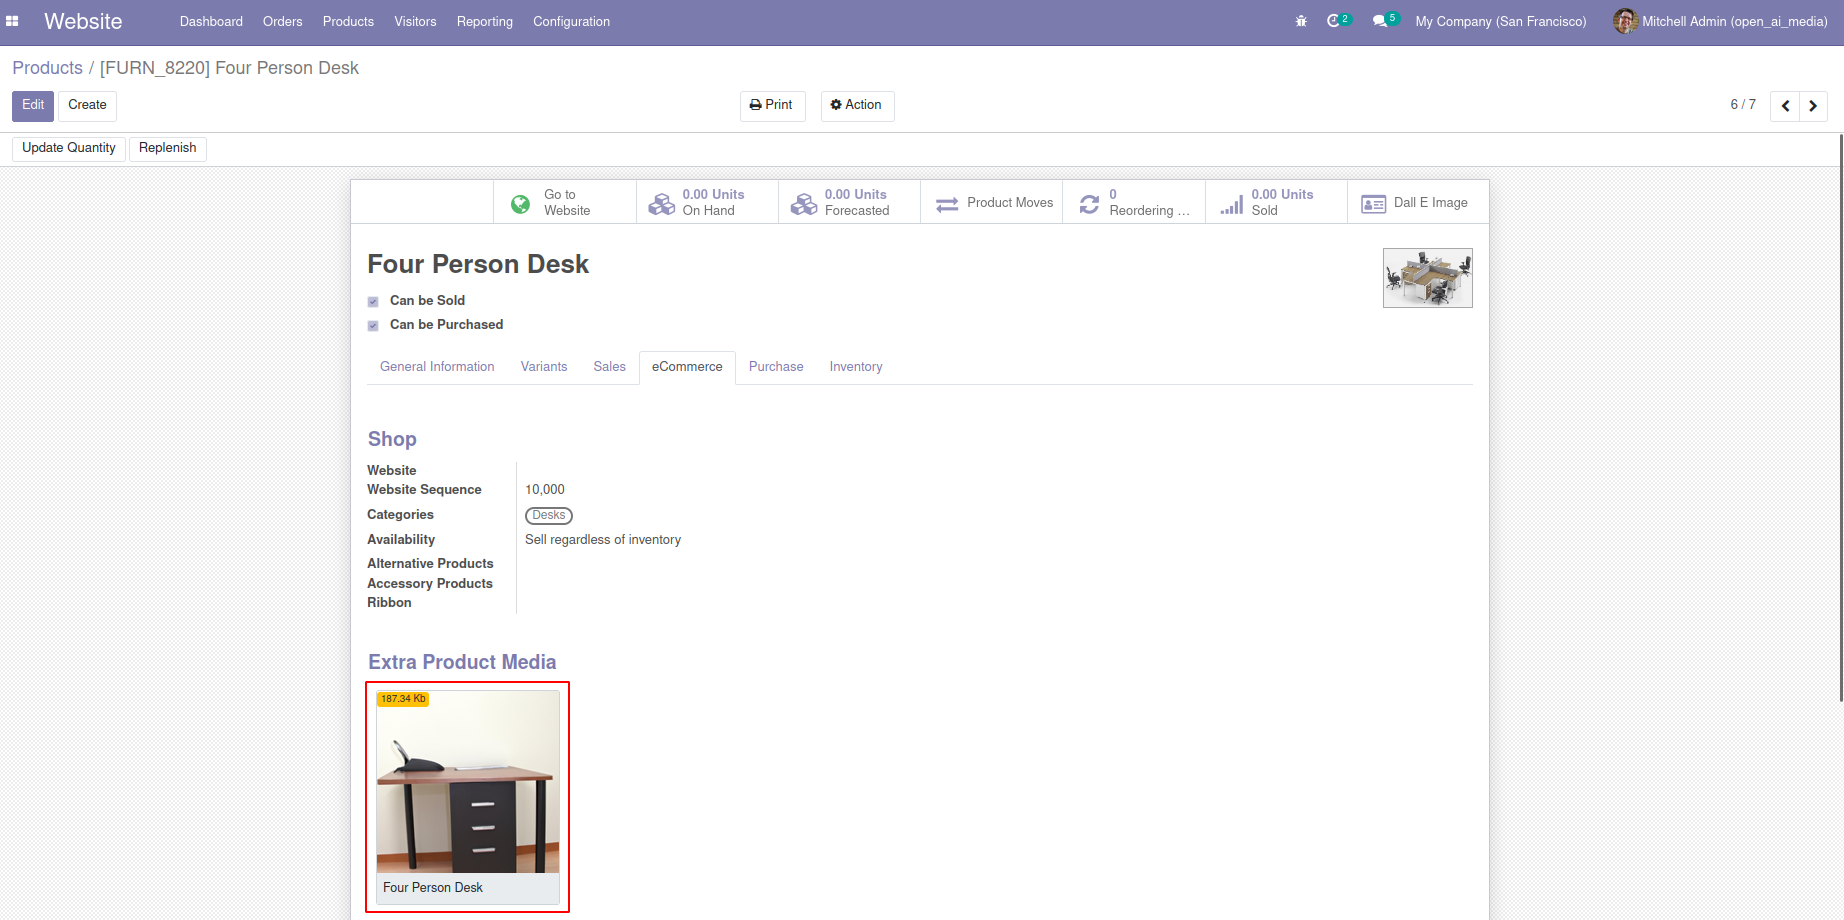Click the 10,000 Website Sequence value
This screenshot has height=920, width=1844.
point(545,490)
